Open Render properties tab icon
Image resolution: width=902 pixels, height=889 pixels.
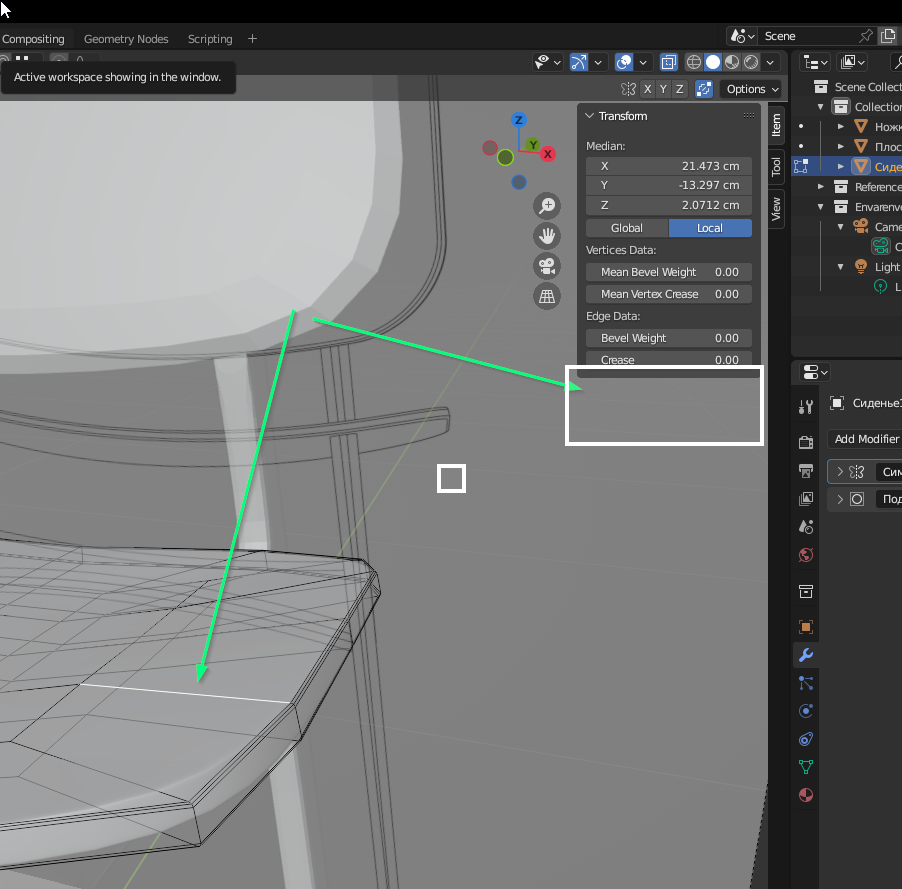(x=806, y=442)
